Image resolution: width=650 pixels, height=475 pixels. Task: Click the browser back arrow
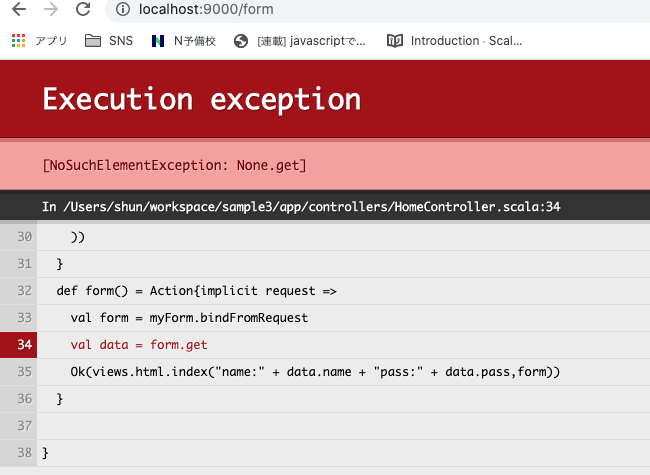[19, 9]
